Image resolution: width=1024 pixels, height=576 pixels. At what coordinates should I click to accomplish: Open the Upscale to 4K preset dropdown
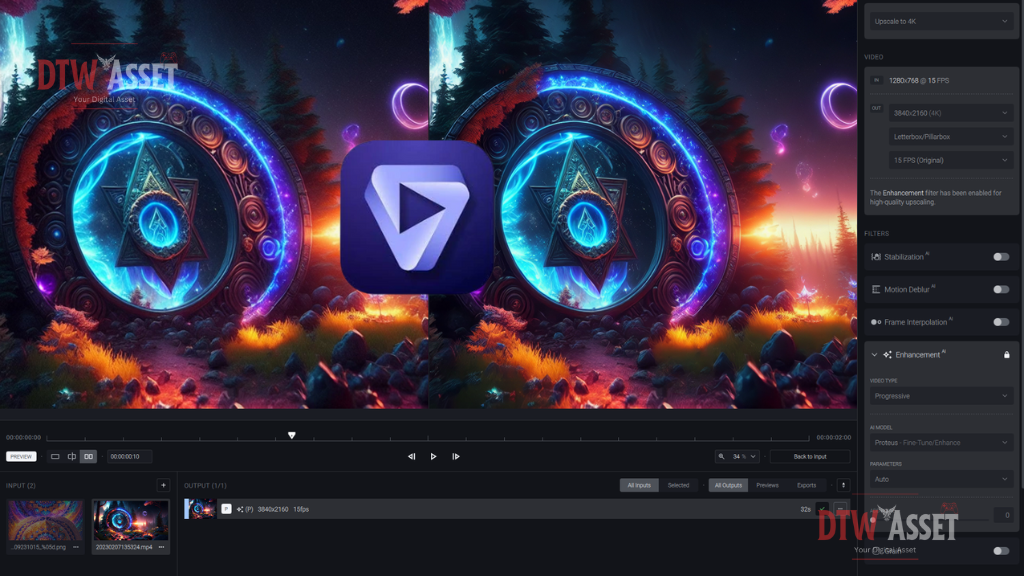click(940, 22)
